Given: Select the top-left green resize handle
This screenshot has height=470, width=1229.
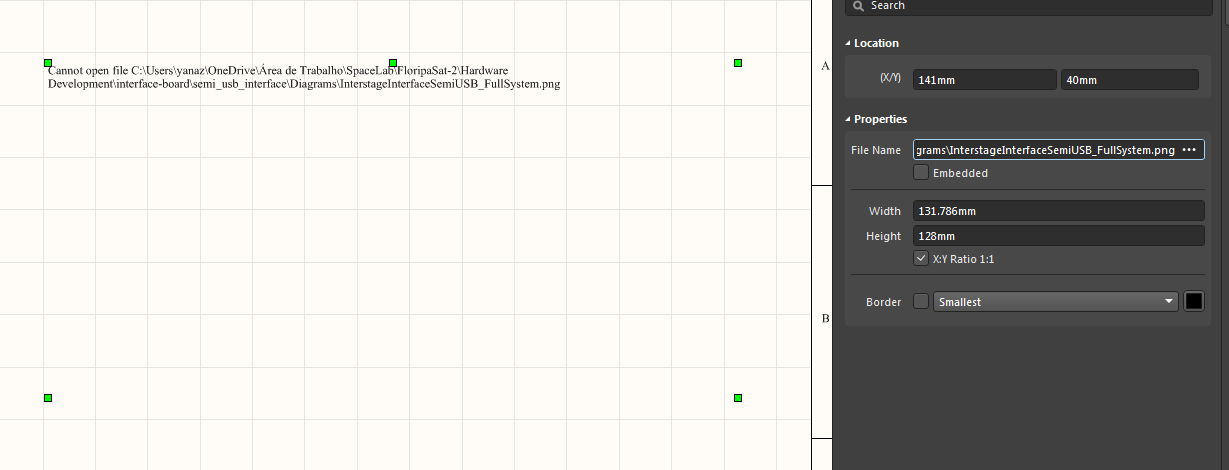Looking at the screenshot, I should 48,63.
